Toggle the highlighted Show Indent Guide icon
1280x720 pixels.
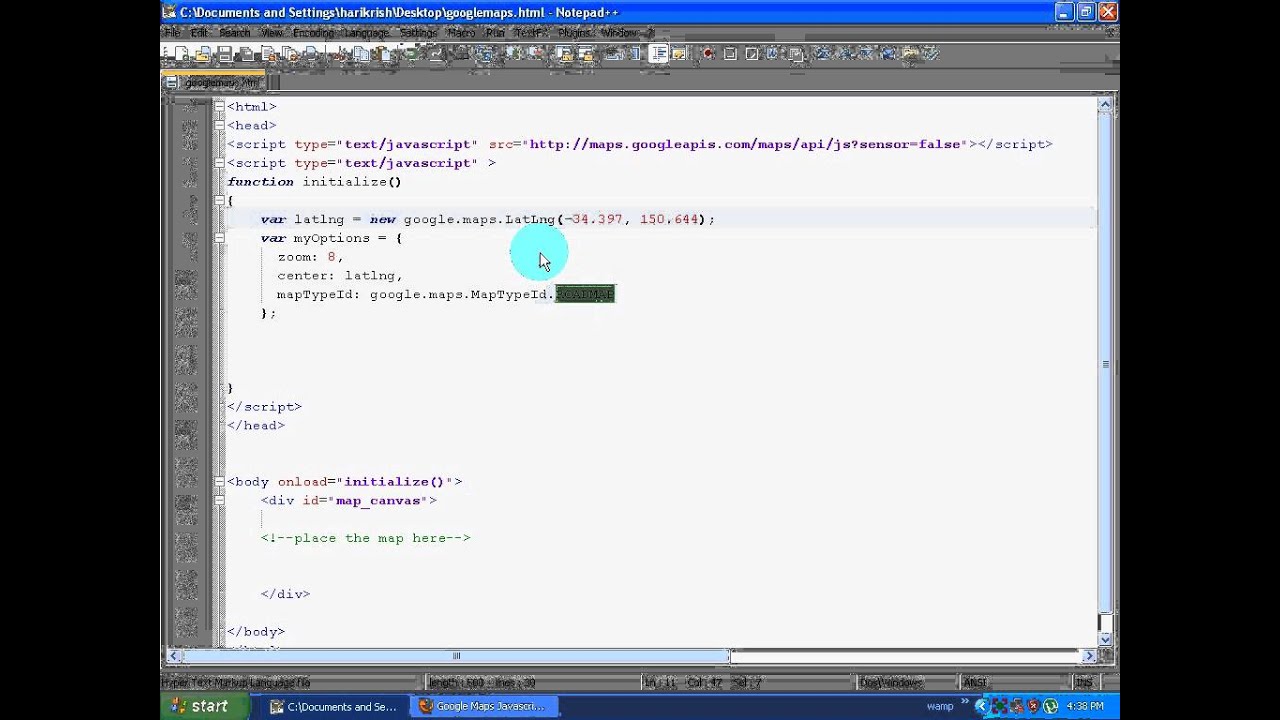point(658,54)
